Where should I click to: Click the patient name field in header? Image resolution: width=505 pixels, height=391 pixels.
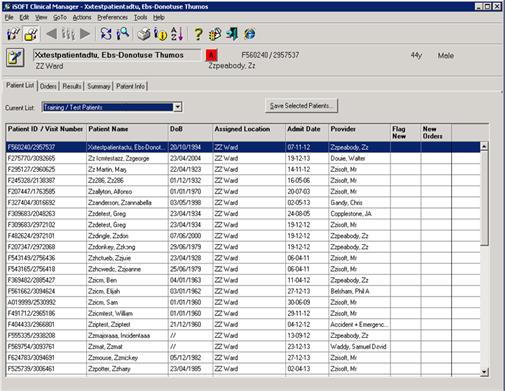click(x=117, y=55)
